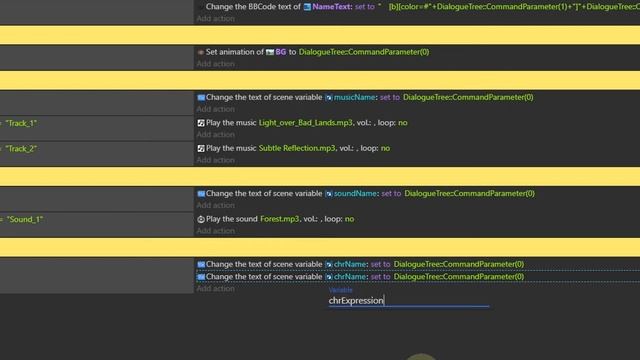Change loop value of Light_over_Bad_Lands.mp3 action

click(402, 123)
